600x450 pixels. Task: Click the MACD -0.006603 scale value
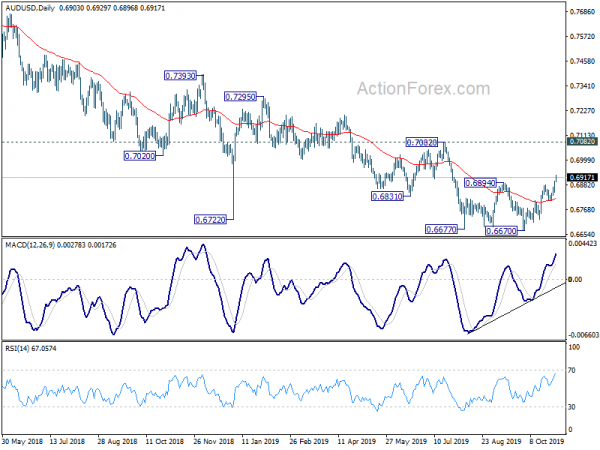583,335
